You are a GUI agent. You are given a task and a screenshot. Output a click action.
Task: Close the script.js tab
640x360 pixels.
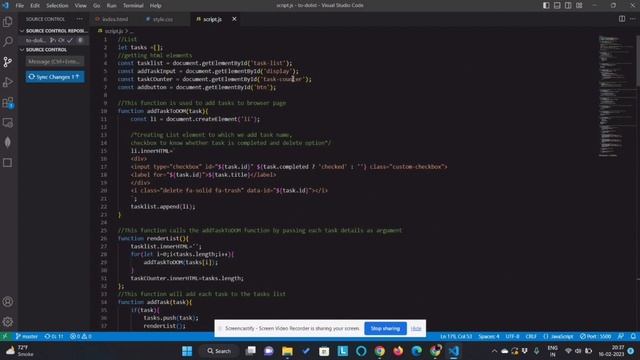(x=234, y=19)
